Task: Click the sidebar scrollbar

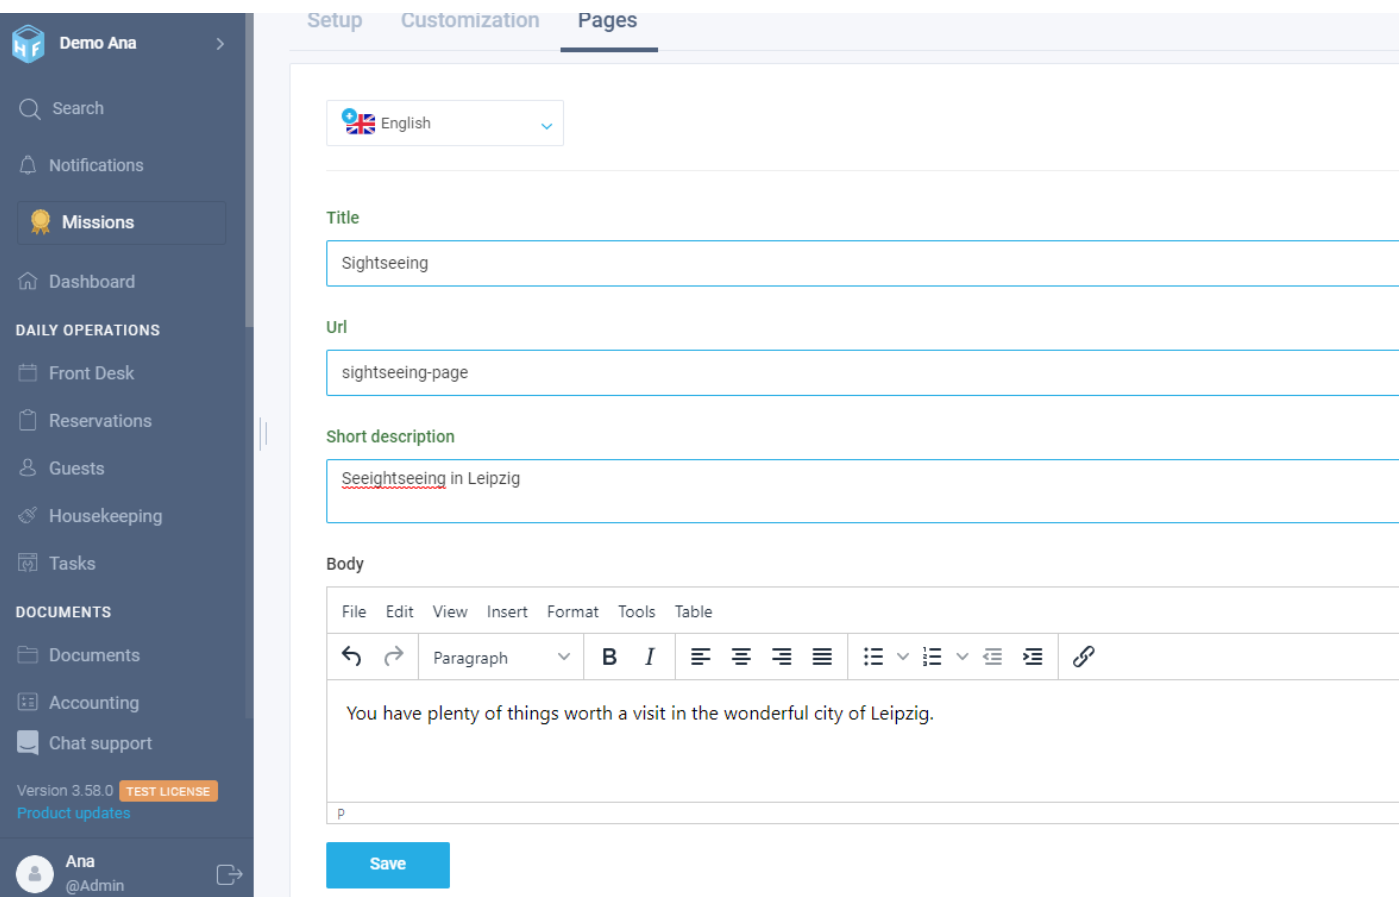Action: (249, 170)
